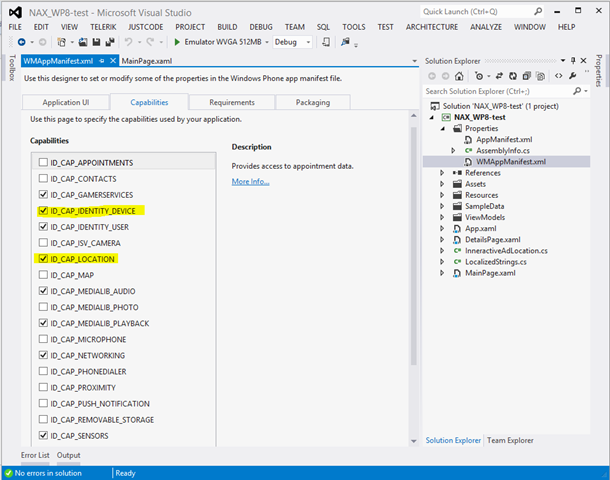Select MainPage.xaml in the Solution Explorer tree

point(490,273)
